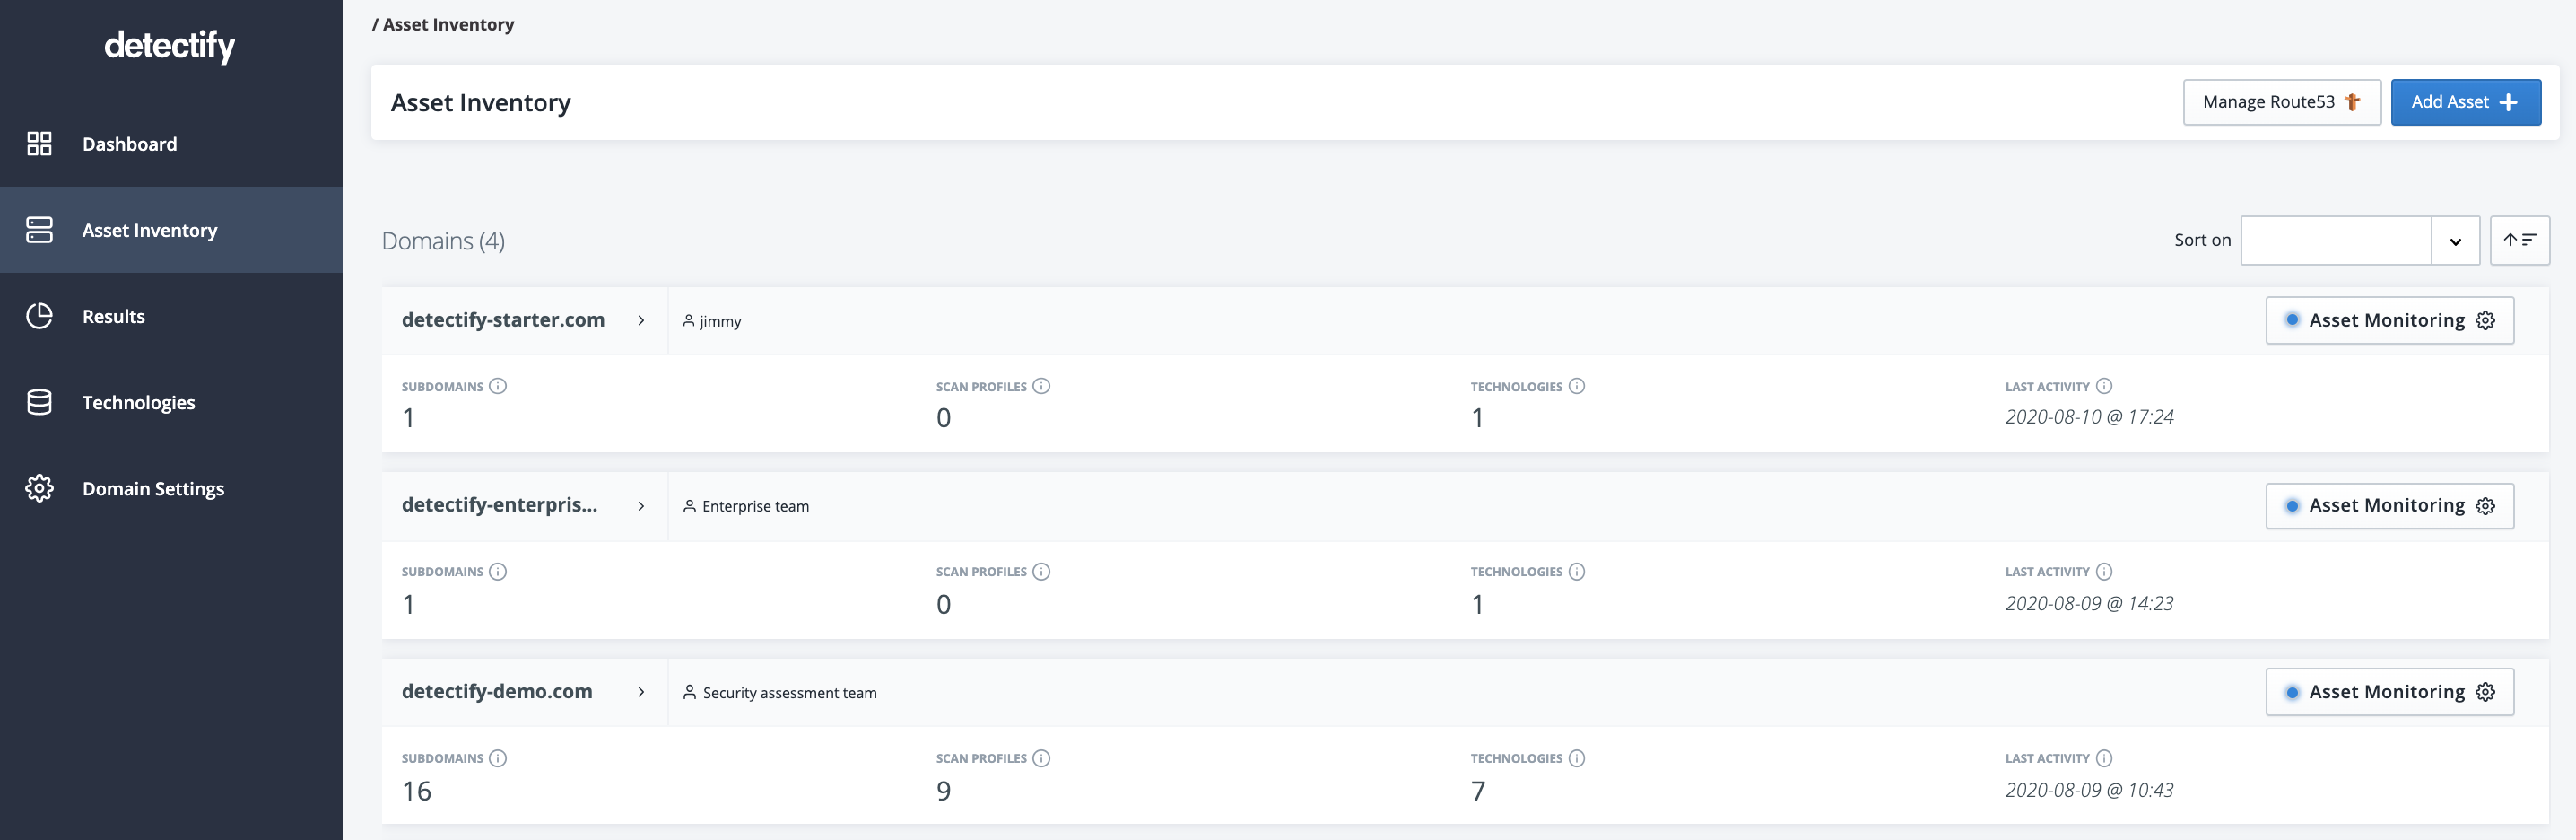Click Asset Monitoring for detectify-starter.com
Image resolution: width=2576 pixels, height=840 pixels.
pos(2389,320)
